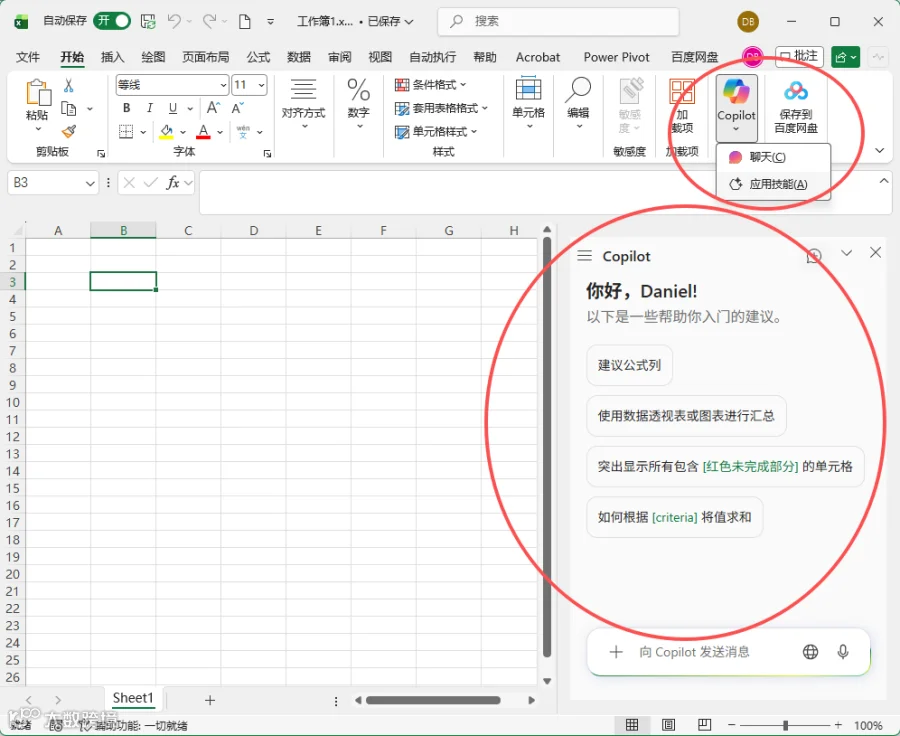Select the Sheet1 tab
Image resolution: width=900 pixels, height=736 pixels.
point(133,698)
